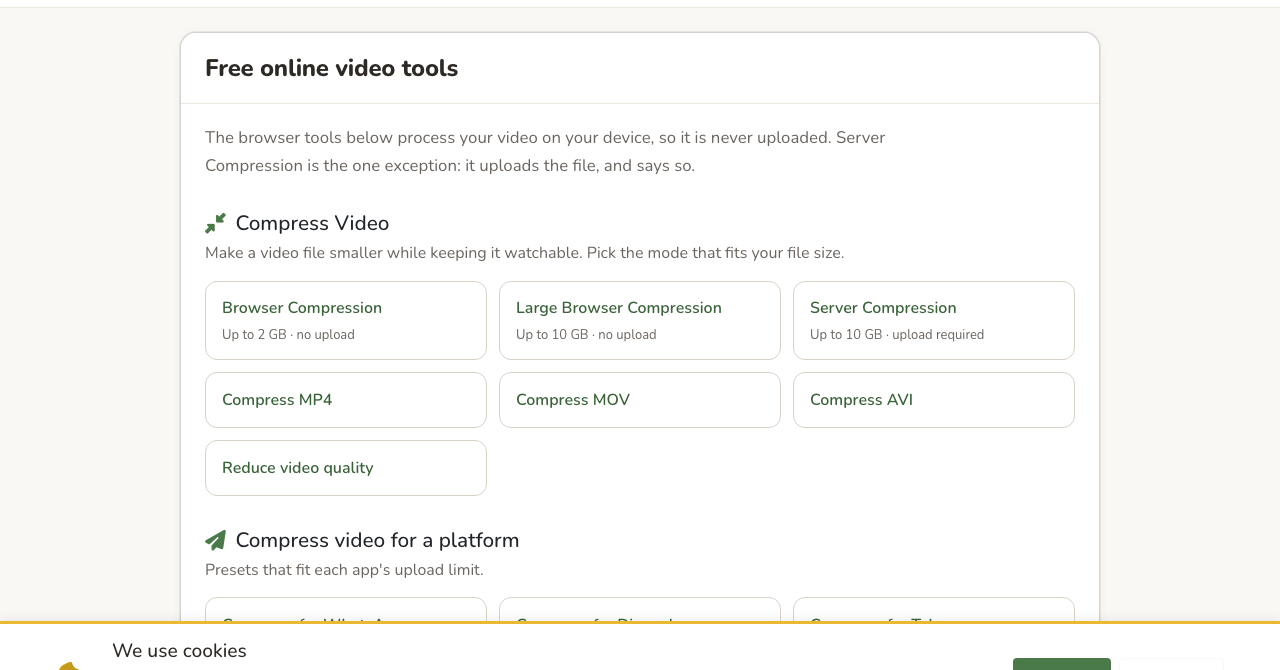The height and width of the screenshot is (670, 1280).
Task: Open the Large Browser Compression tool
Action: click(640, 320)
